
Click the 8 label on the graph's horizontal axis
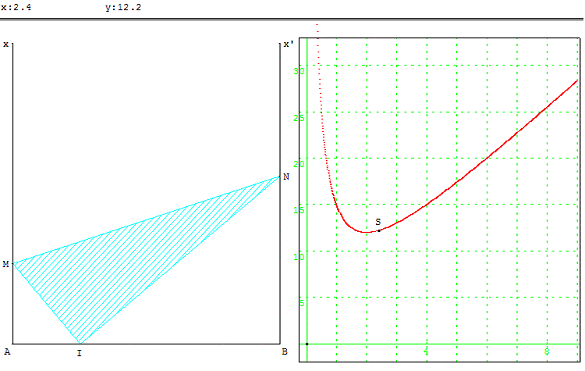(547, 351)
